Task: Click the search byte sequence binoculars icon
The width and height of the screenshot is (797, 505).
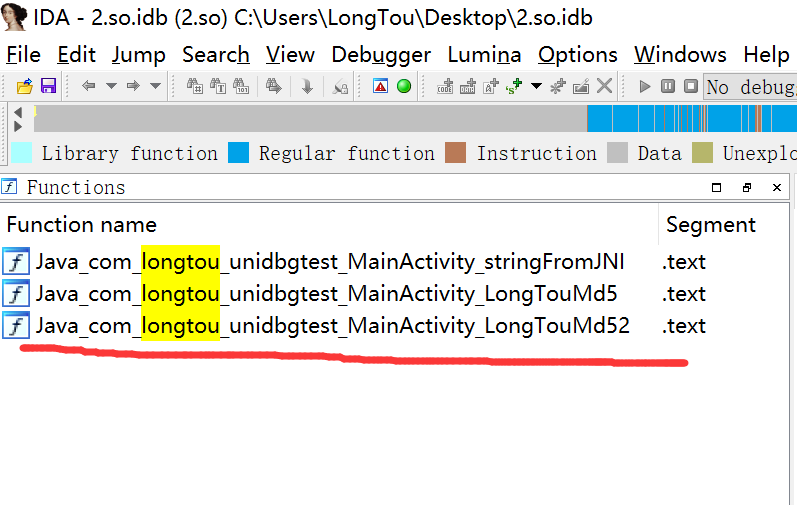Action: 241,86
